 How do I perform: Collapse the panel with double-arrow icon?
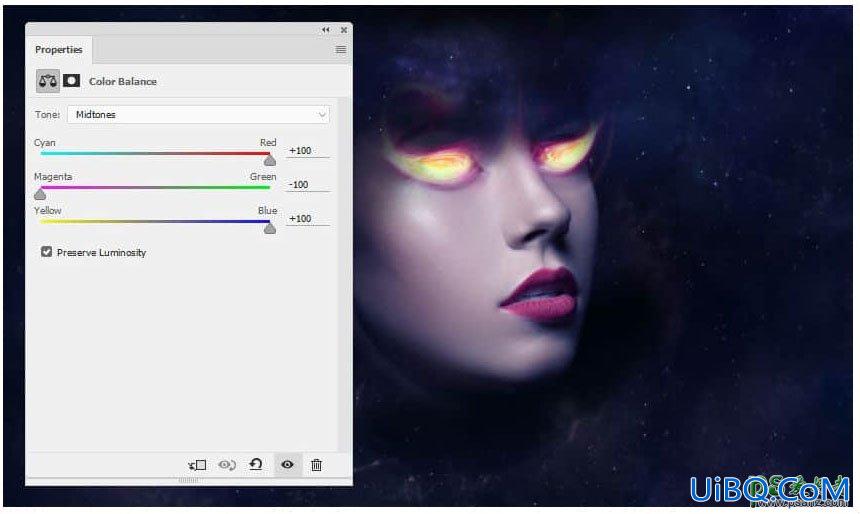click(x=326, y=30)
